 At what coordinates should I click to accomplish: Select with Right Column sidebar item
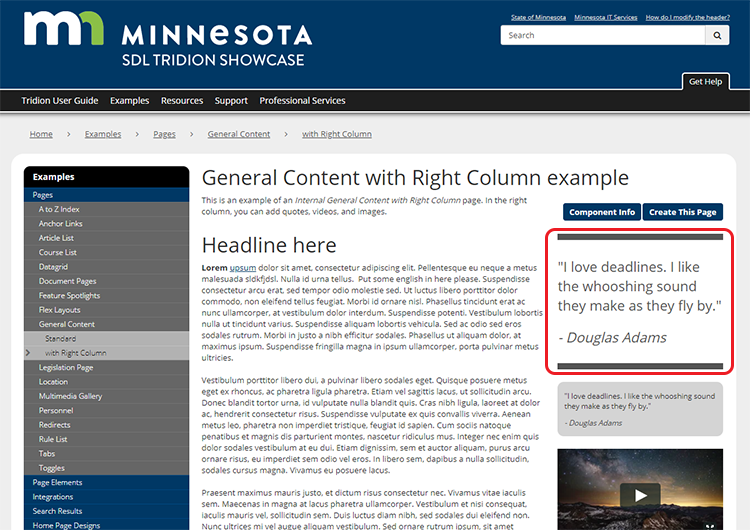[107, 353]
